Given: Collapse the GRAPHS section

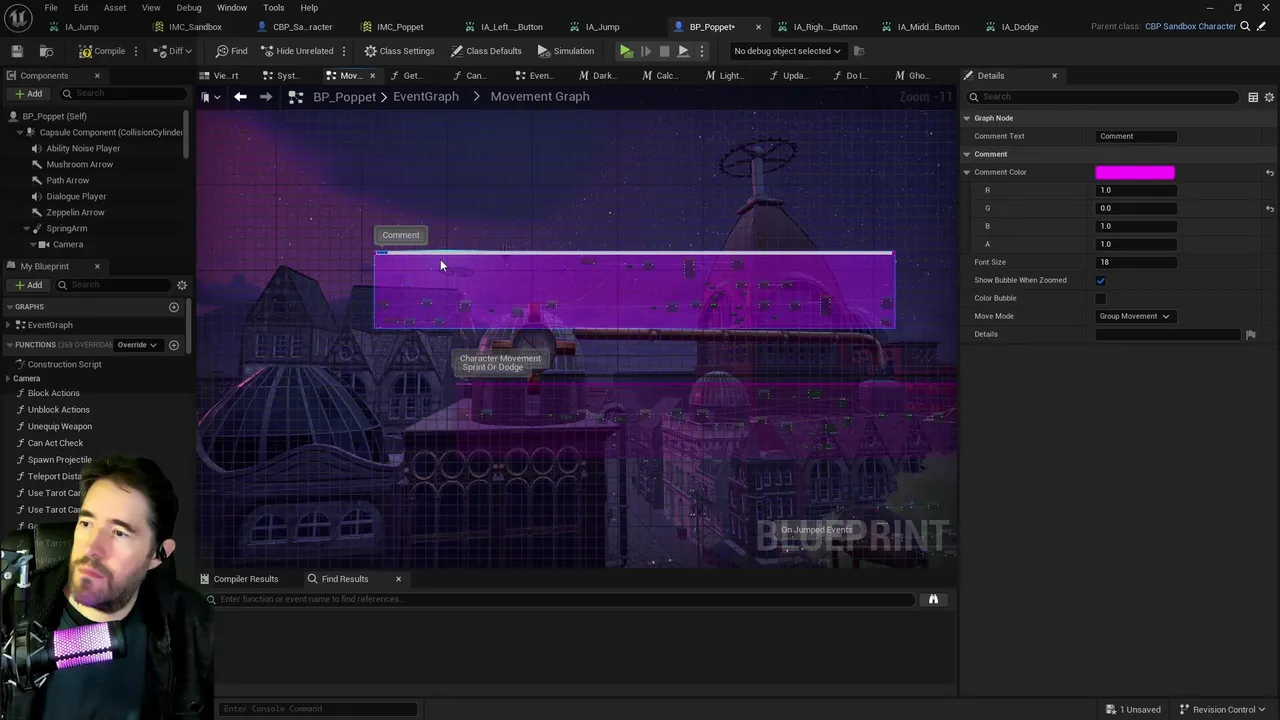Looking at the screenshot, I should coord(9,307).
